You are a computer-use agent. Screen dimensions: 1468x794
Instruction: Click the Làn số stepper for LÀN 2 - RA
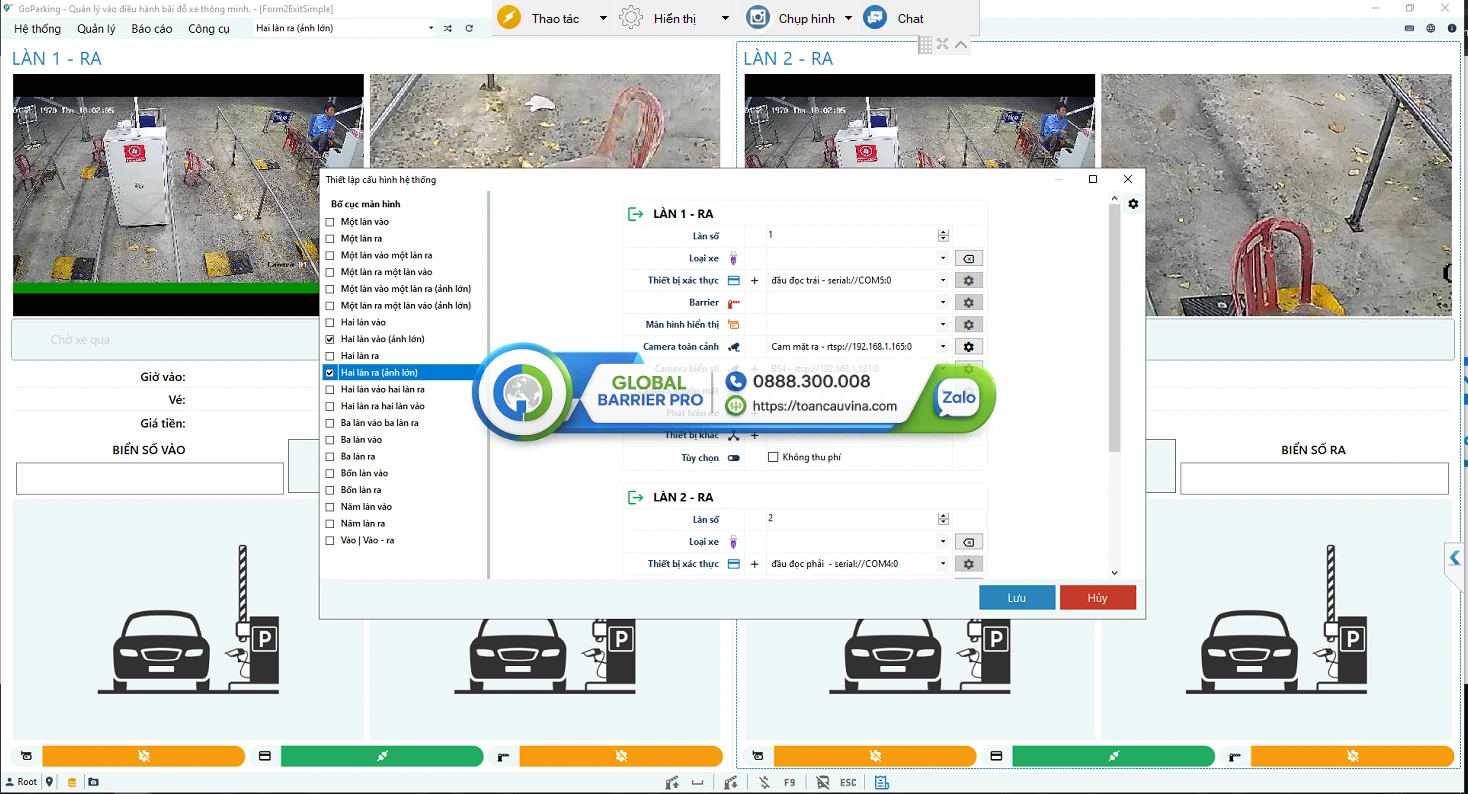click(x=943, y=520)
